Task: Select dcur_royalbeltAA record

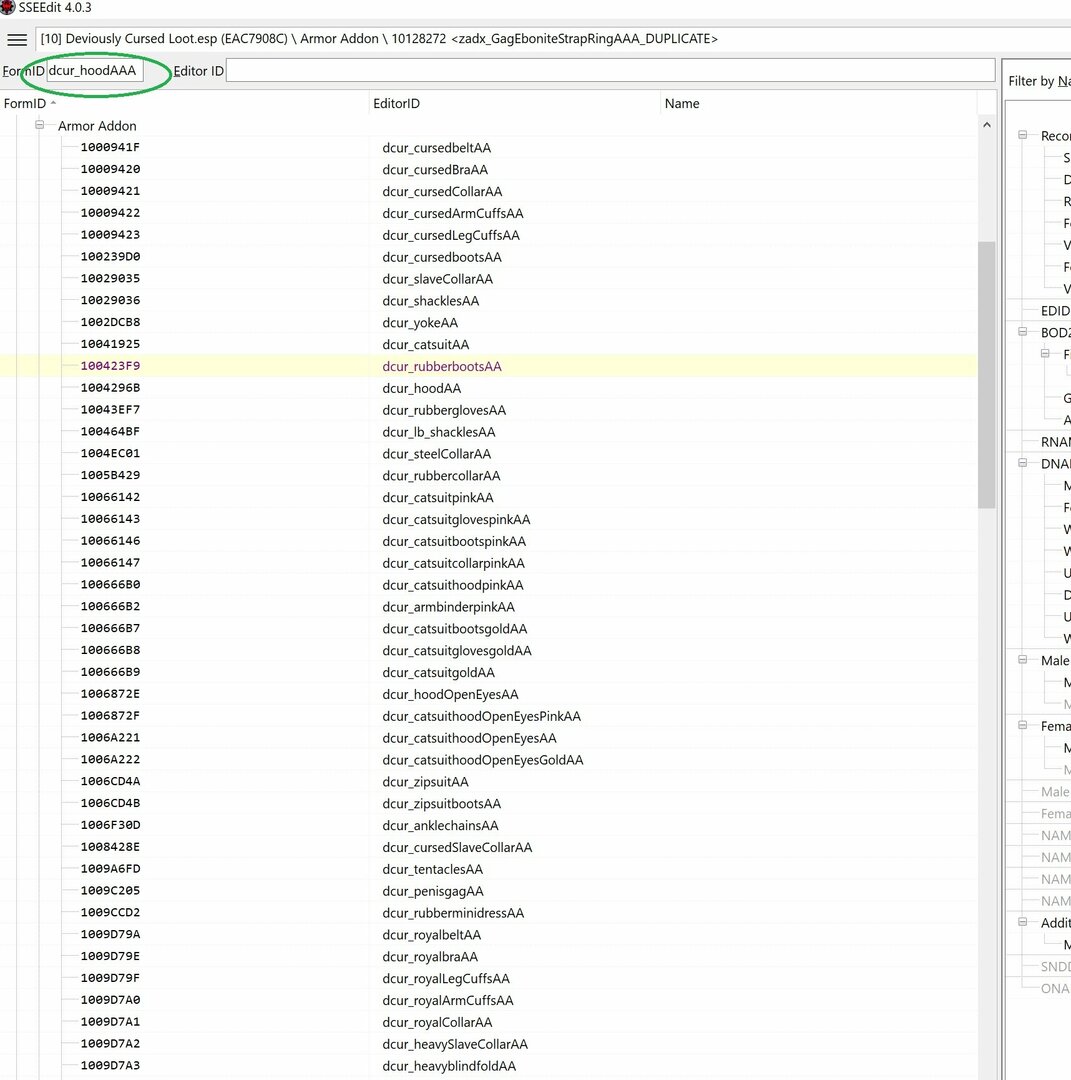Action: pyautogui.click(x=489, y=935)
